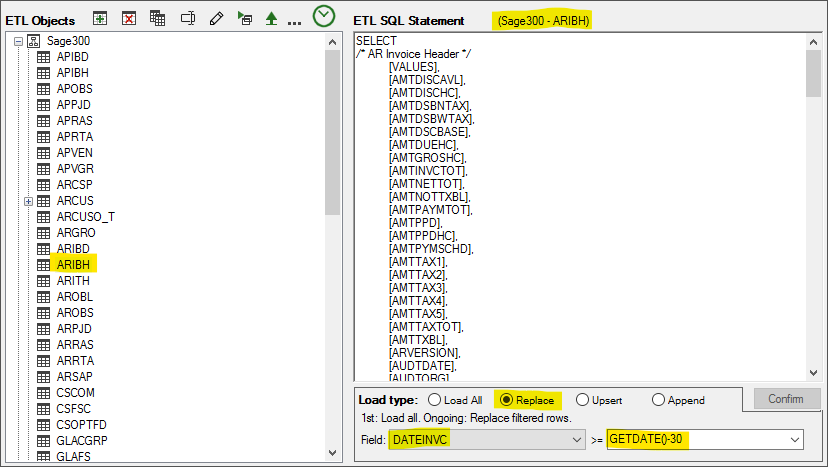Click the multiple tables icon

(x=157, y=18)
